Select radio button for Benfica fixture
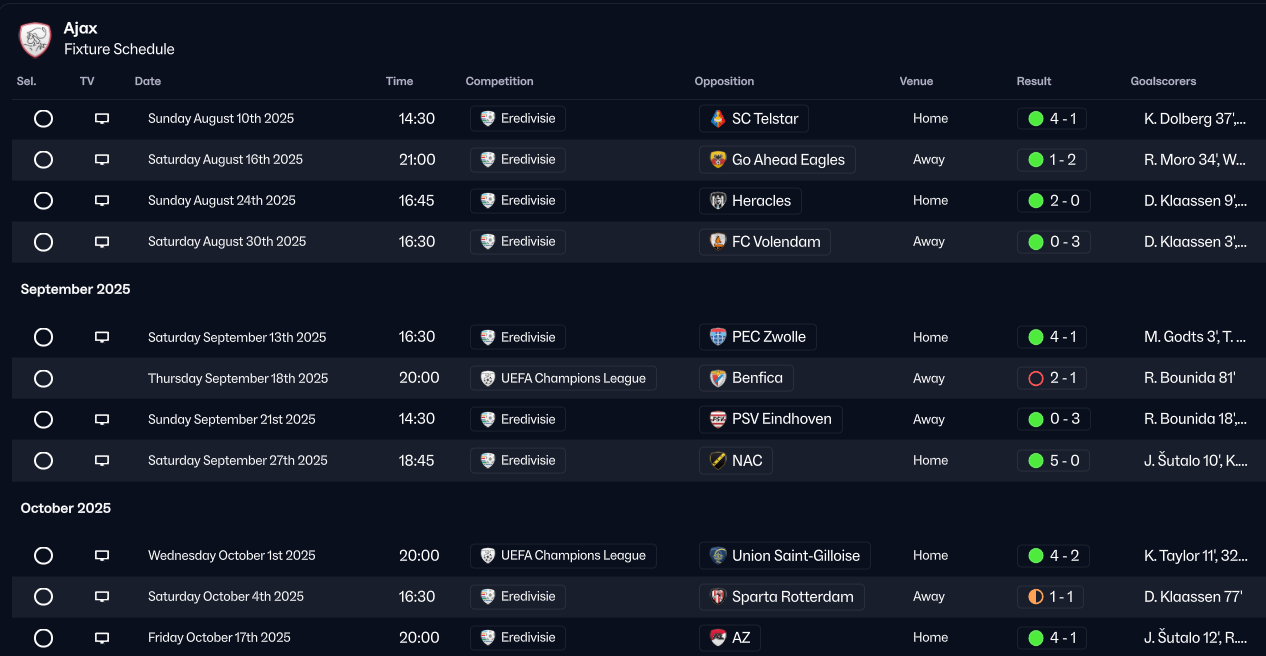 [x=43, y=379]
